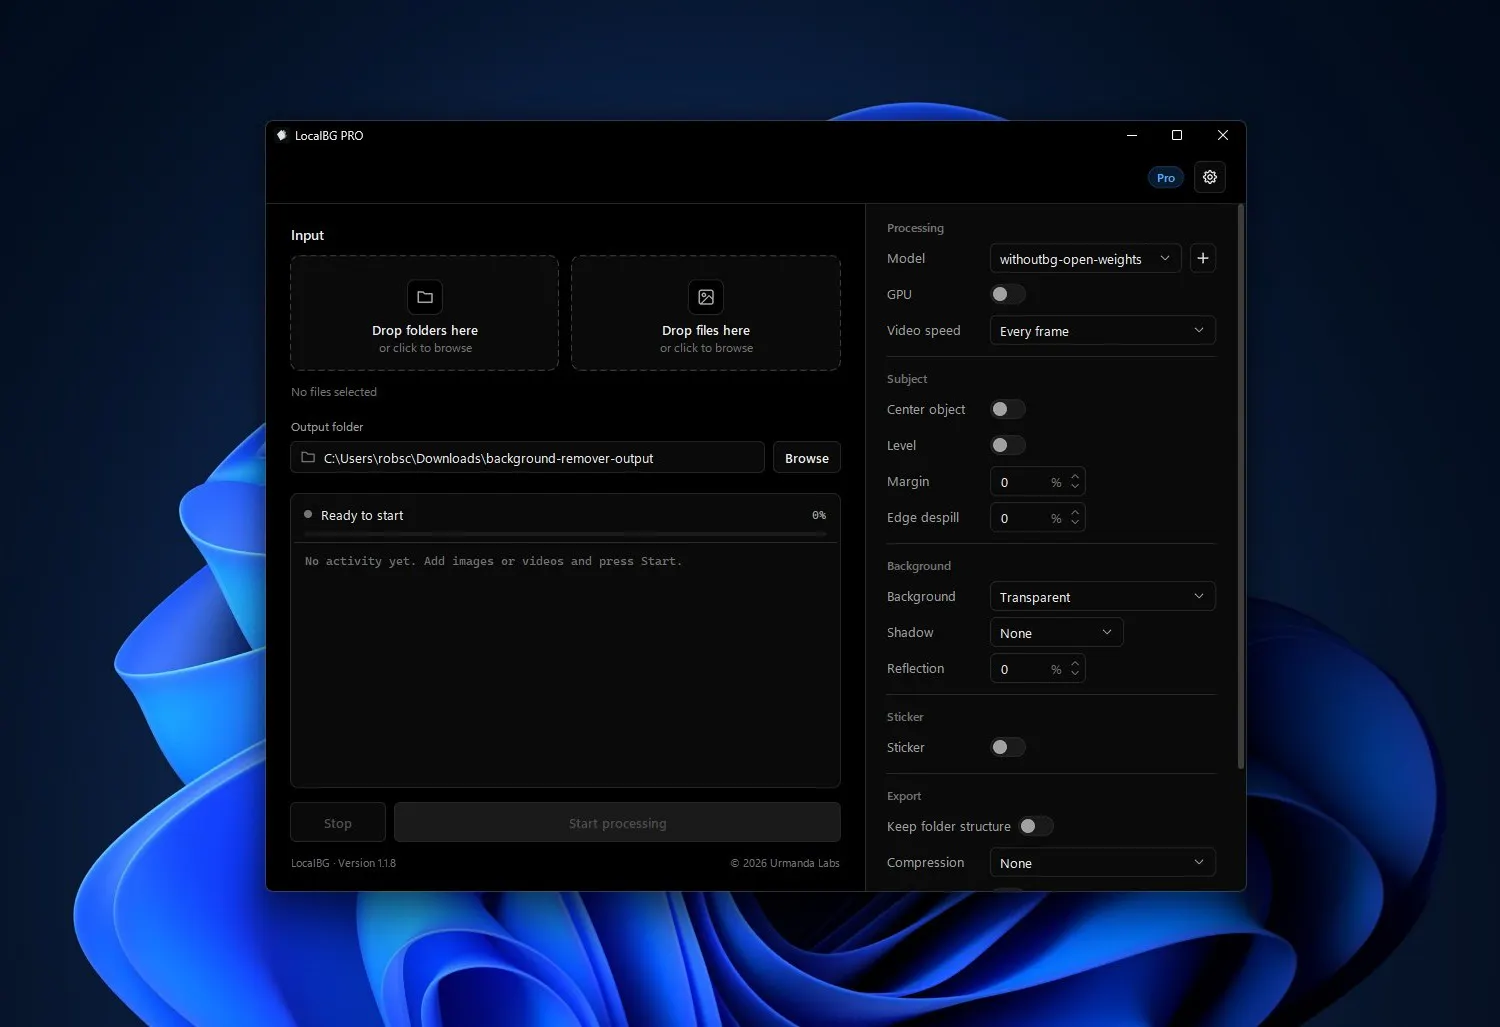Expand the Video speed Every frame dropdown
Viewport: 1500px width, 1027px height.
[1102, 331]
